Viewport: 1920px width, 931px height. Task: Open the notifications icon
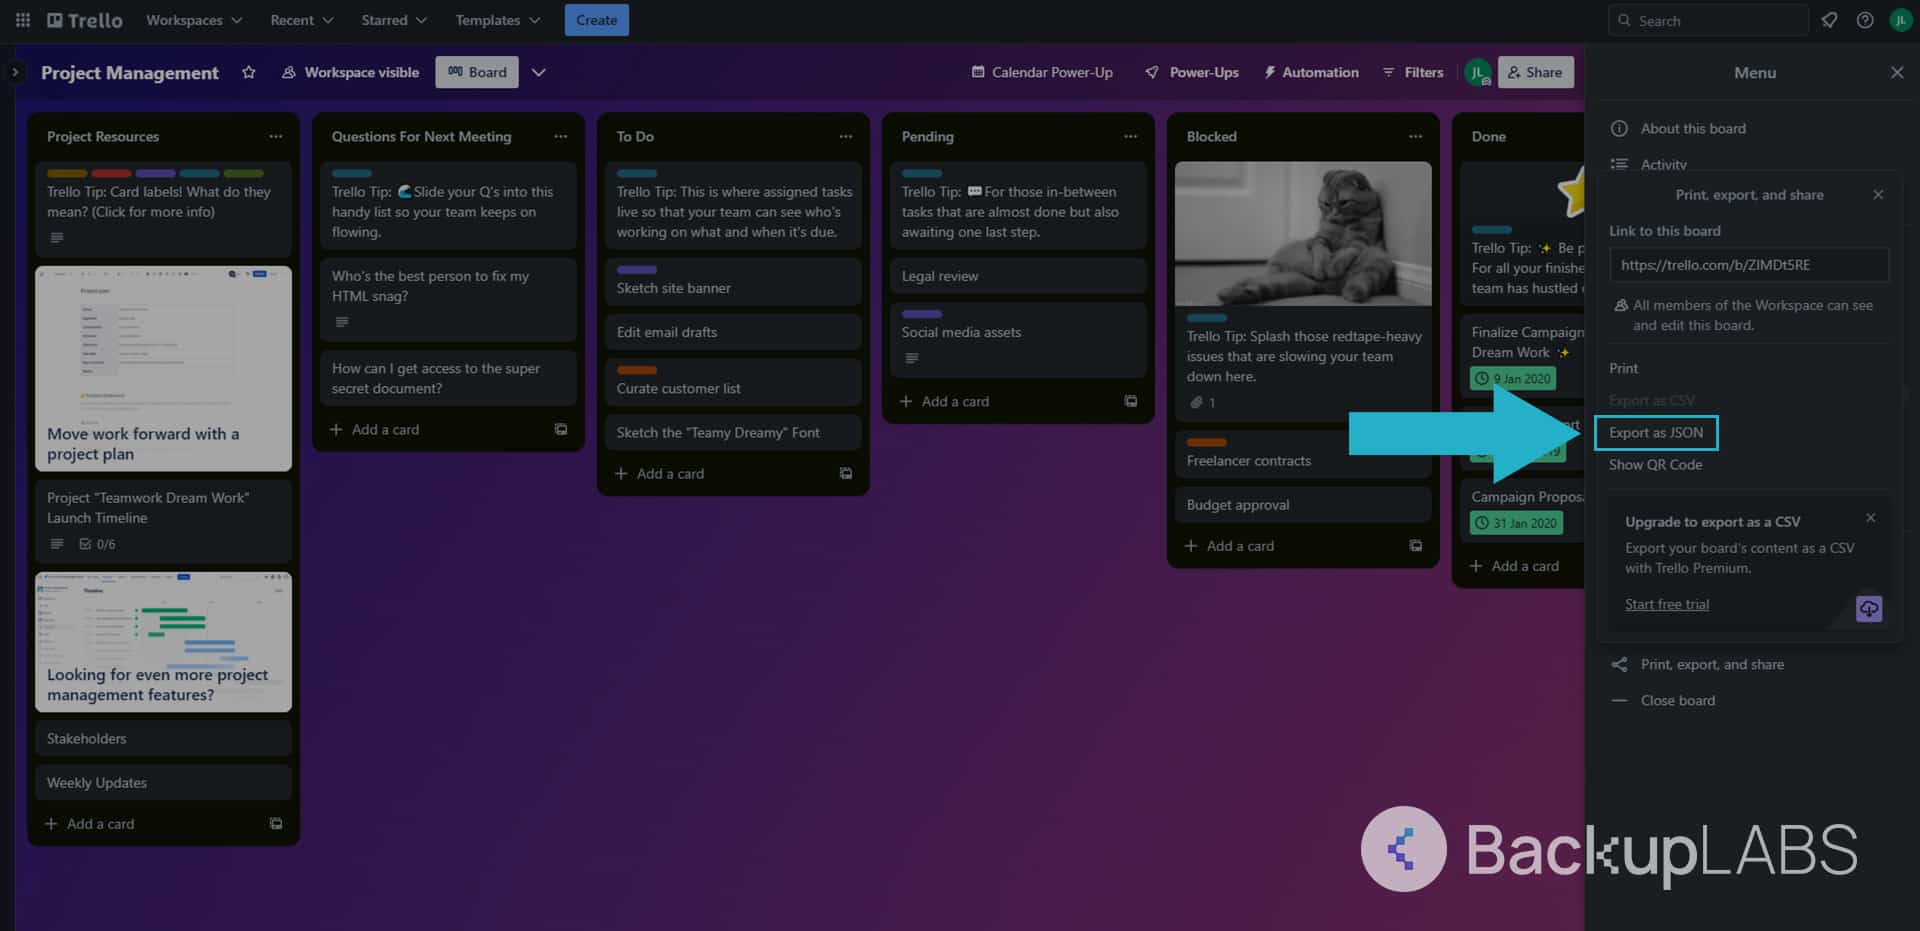pyautogui.click(x=1829, y=20)
